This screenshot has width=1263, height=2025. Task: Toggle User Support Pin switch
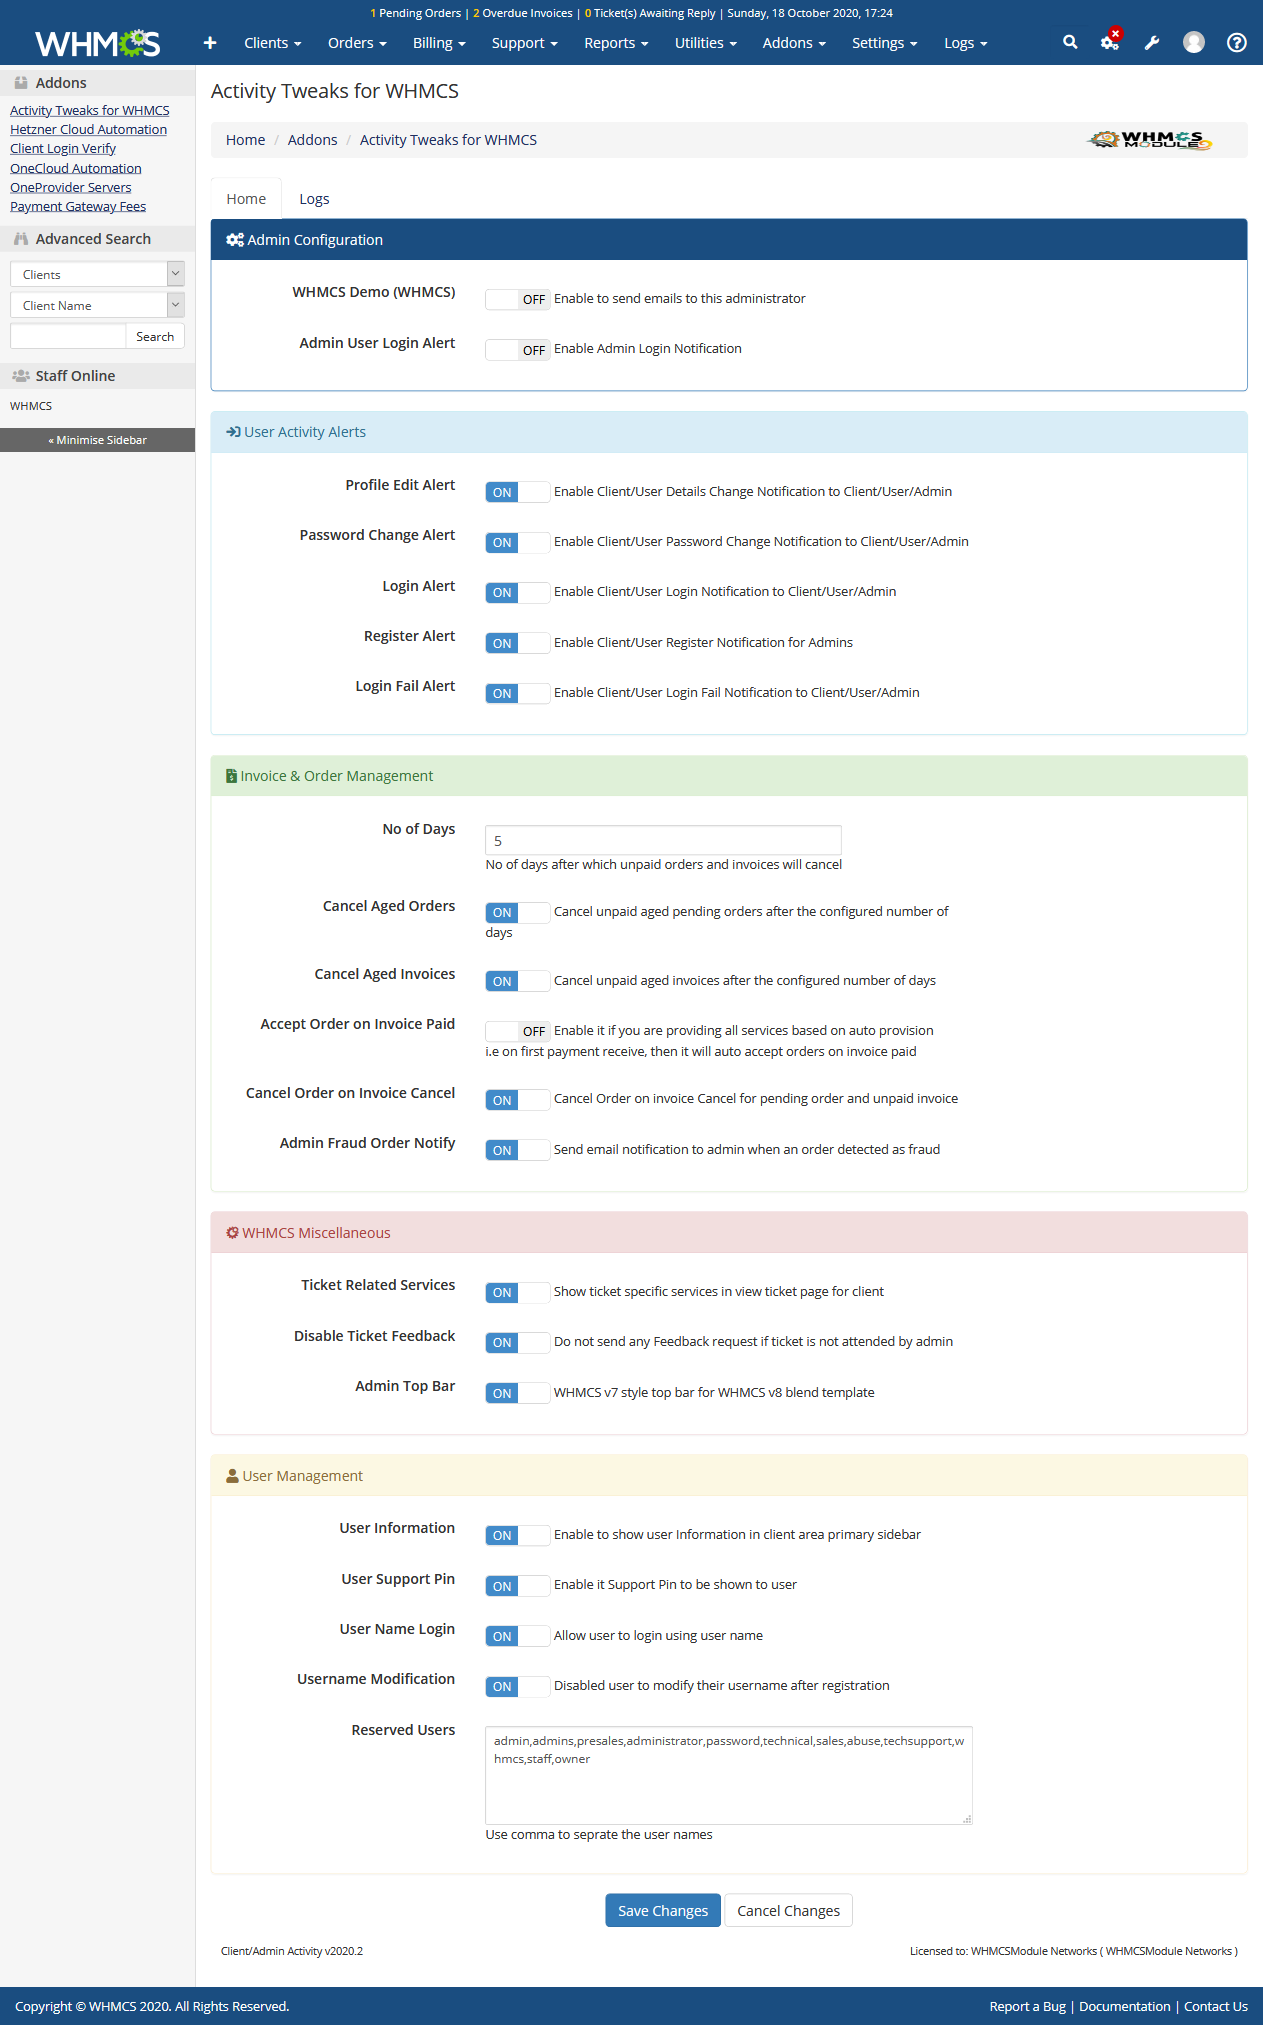click(x=517, y=1586)
